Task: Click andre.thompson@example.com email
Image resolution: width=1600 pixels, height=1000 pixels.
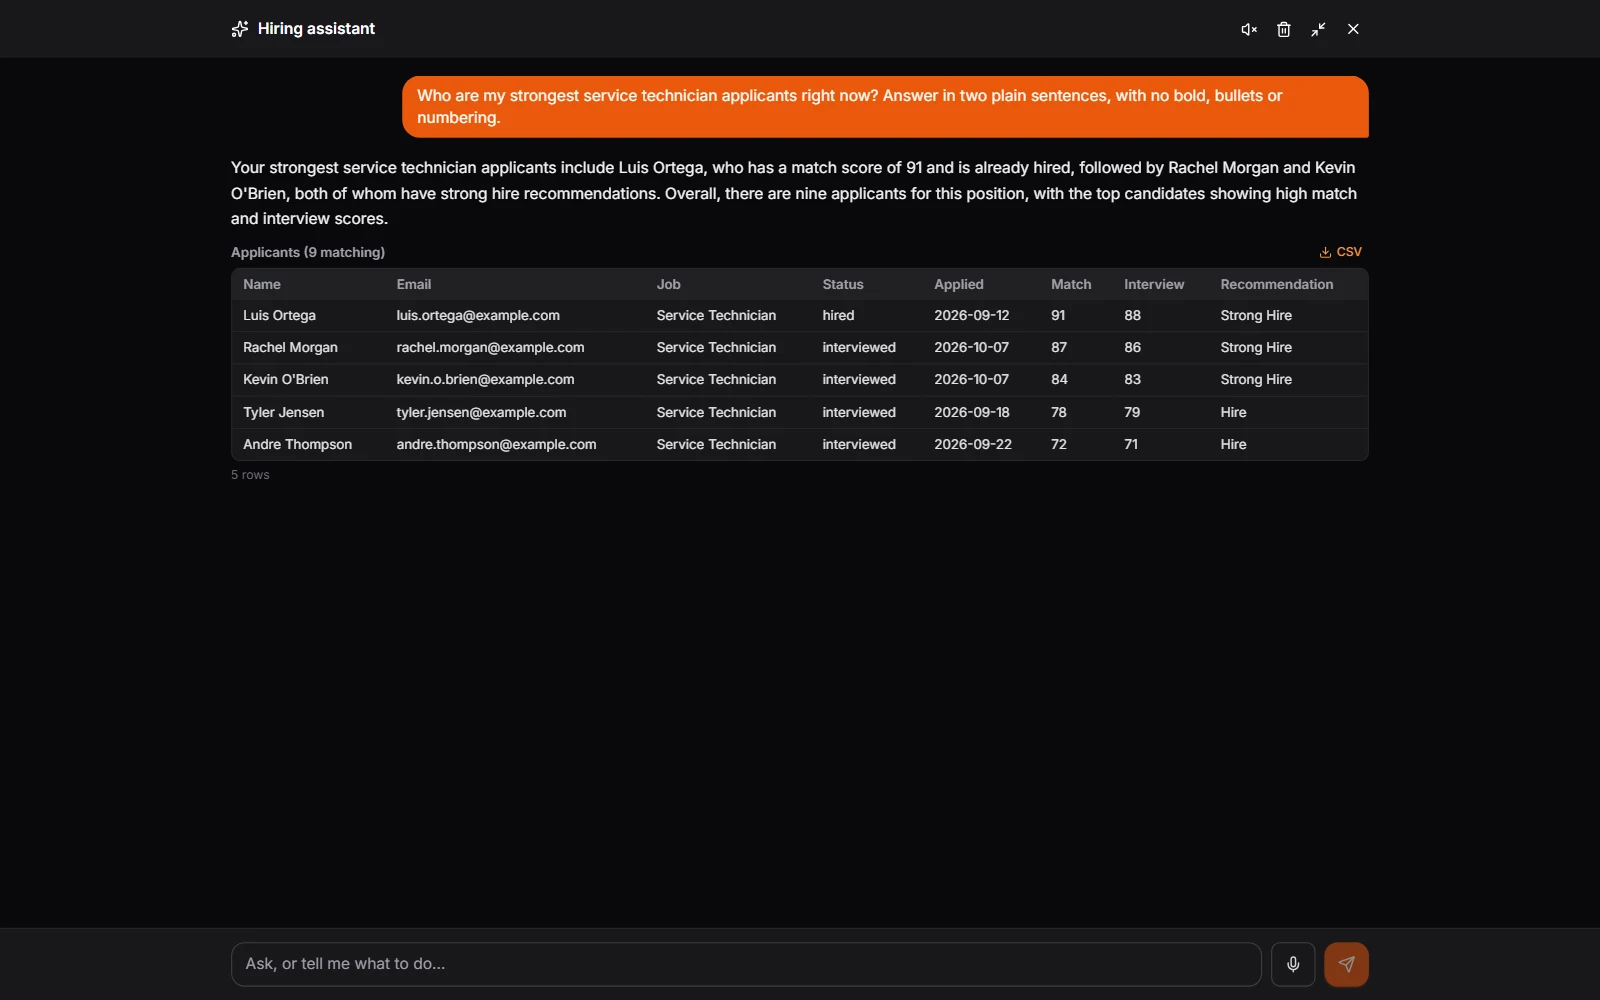Action: [x=496, y=444]
